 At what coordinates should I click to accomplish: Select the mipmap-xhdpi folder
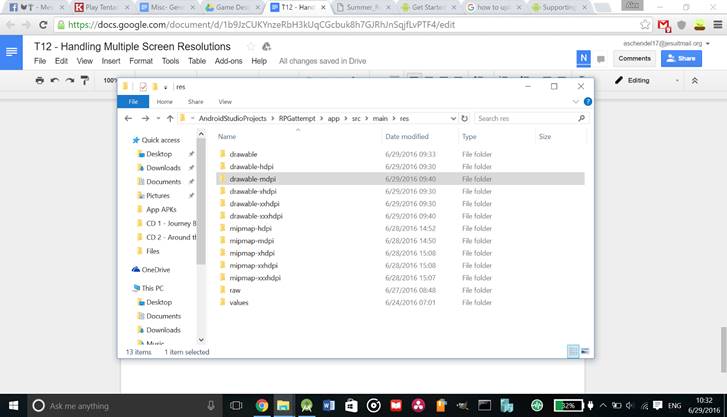tap(252, 253)
